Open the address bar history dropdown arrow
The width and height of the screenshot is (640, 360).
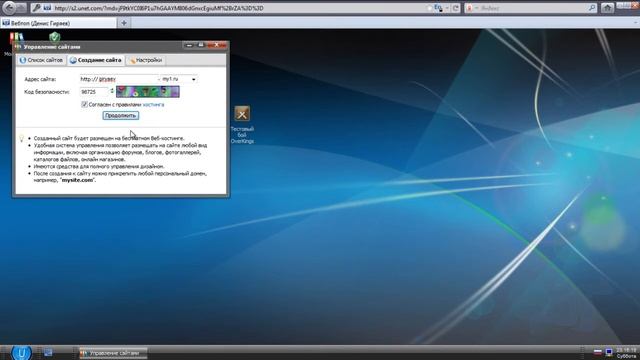(x=447, y=8)
